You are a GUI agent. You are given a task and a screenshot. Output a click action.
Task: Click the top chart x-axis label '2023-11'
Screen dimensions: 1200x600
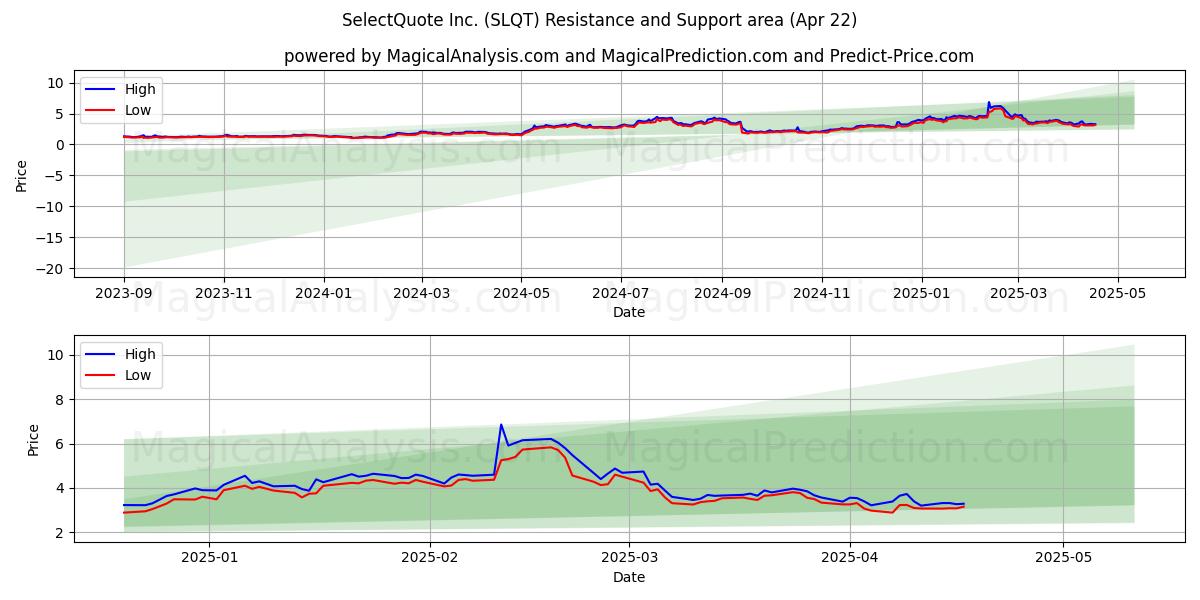[223, 294]
